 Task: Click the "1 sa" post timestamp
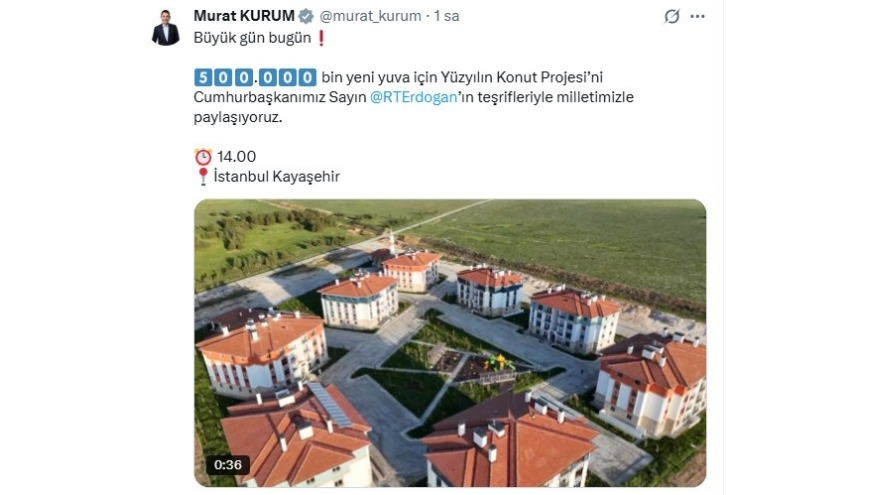coord(447,16)
